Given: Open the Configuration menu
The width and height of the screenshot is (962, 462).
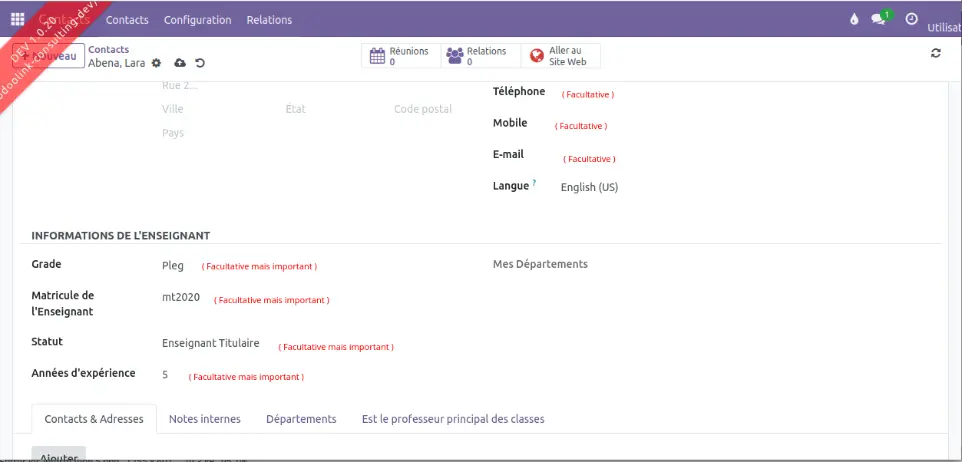Looking at the screenshot, I should pos(197,20).
